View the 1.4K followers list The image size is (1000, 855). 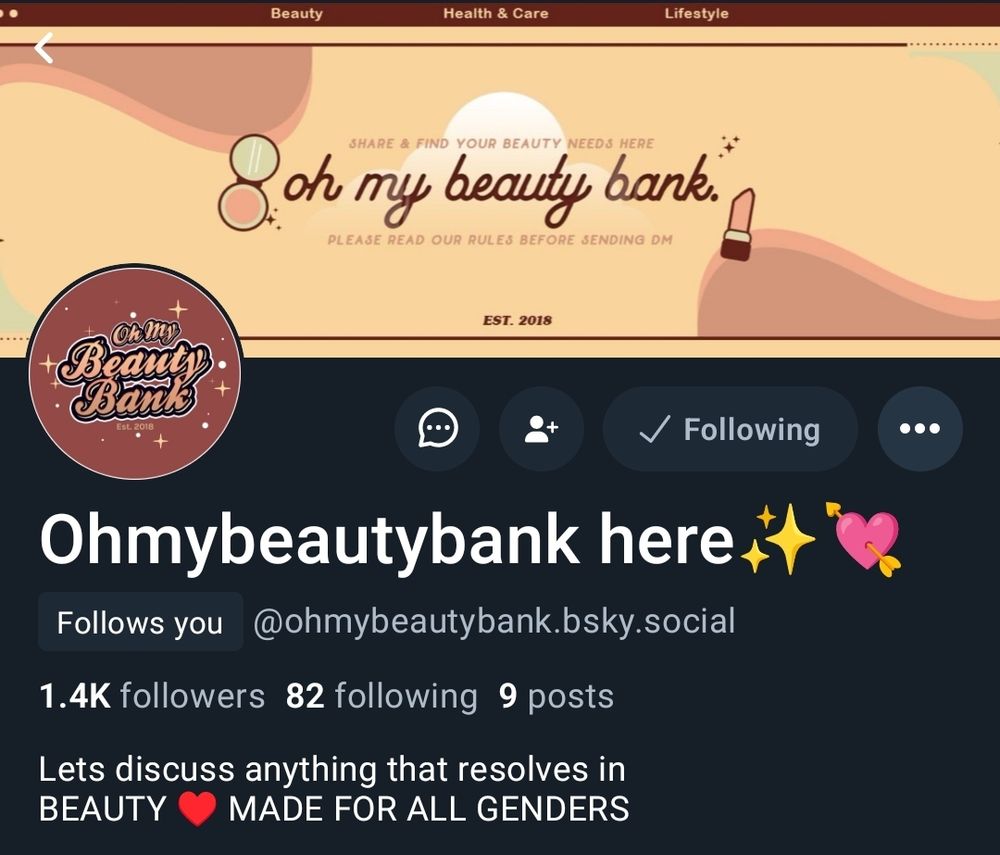tap(152, 696)
